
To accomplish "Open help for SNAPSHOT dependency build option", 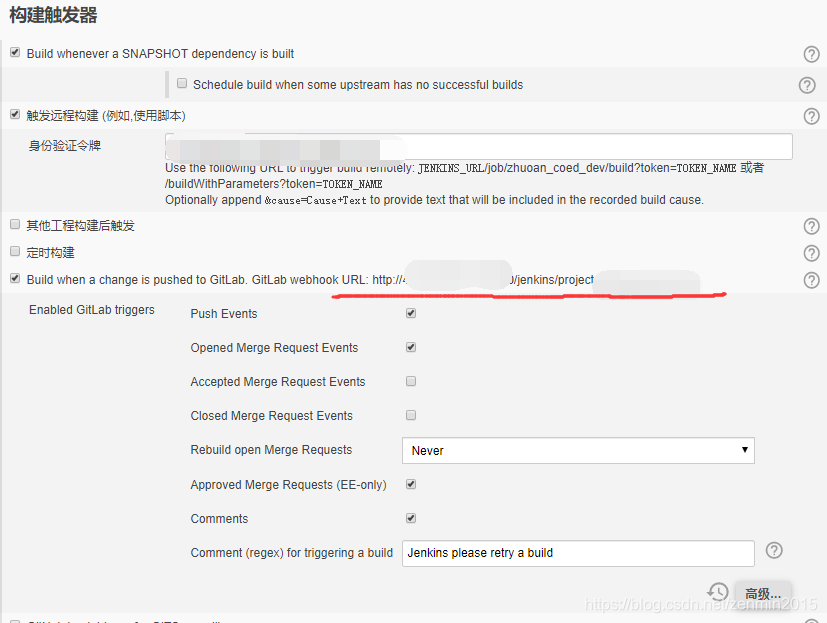I will pyautogui.click(x=811, y=54).
